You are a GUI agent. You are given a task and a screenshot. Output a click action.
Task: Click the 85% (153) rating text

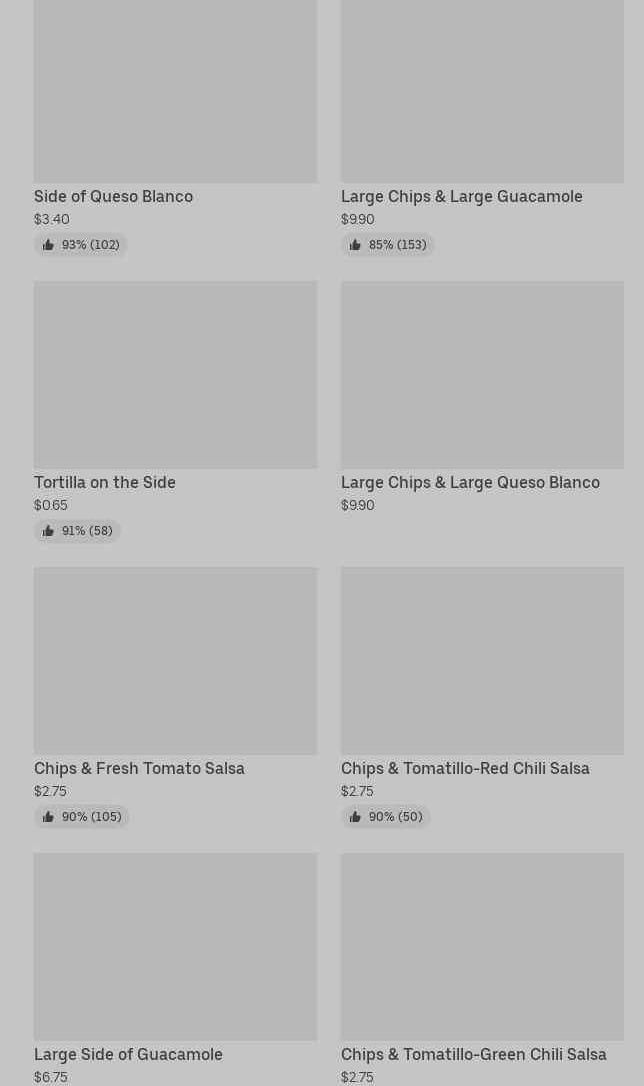point(397,245)
